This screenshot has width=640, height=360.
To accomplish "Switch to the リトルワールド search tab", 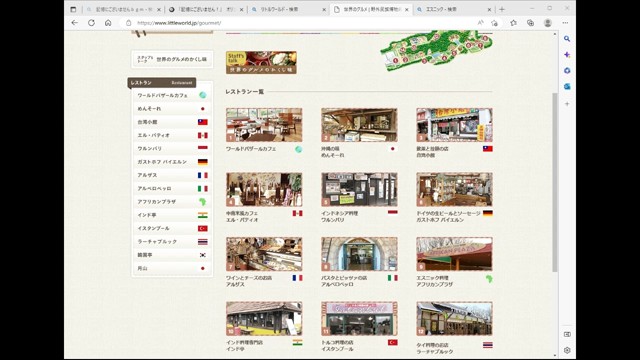I will tap(289, 9).
